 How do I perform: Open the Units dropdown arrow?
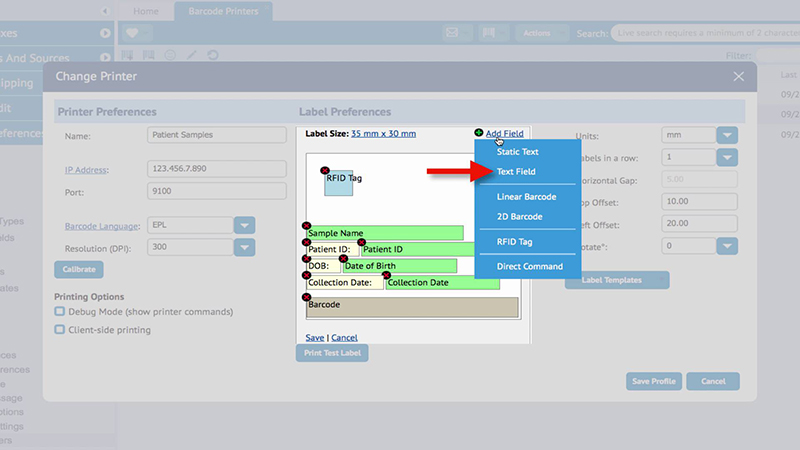click(x=726, y=134)
